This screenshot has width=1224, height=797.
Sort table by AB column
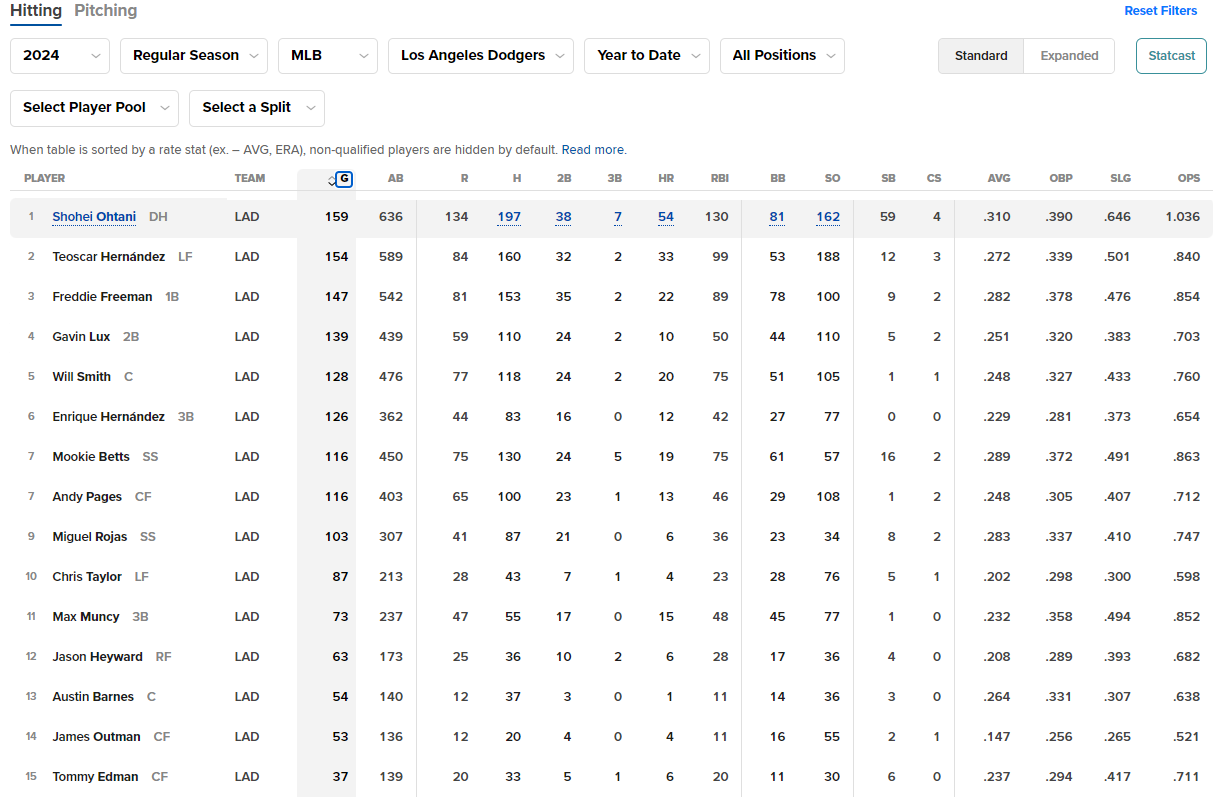click(x=395, y=179)
